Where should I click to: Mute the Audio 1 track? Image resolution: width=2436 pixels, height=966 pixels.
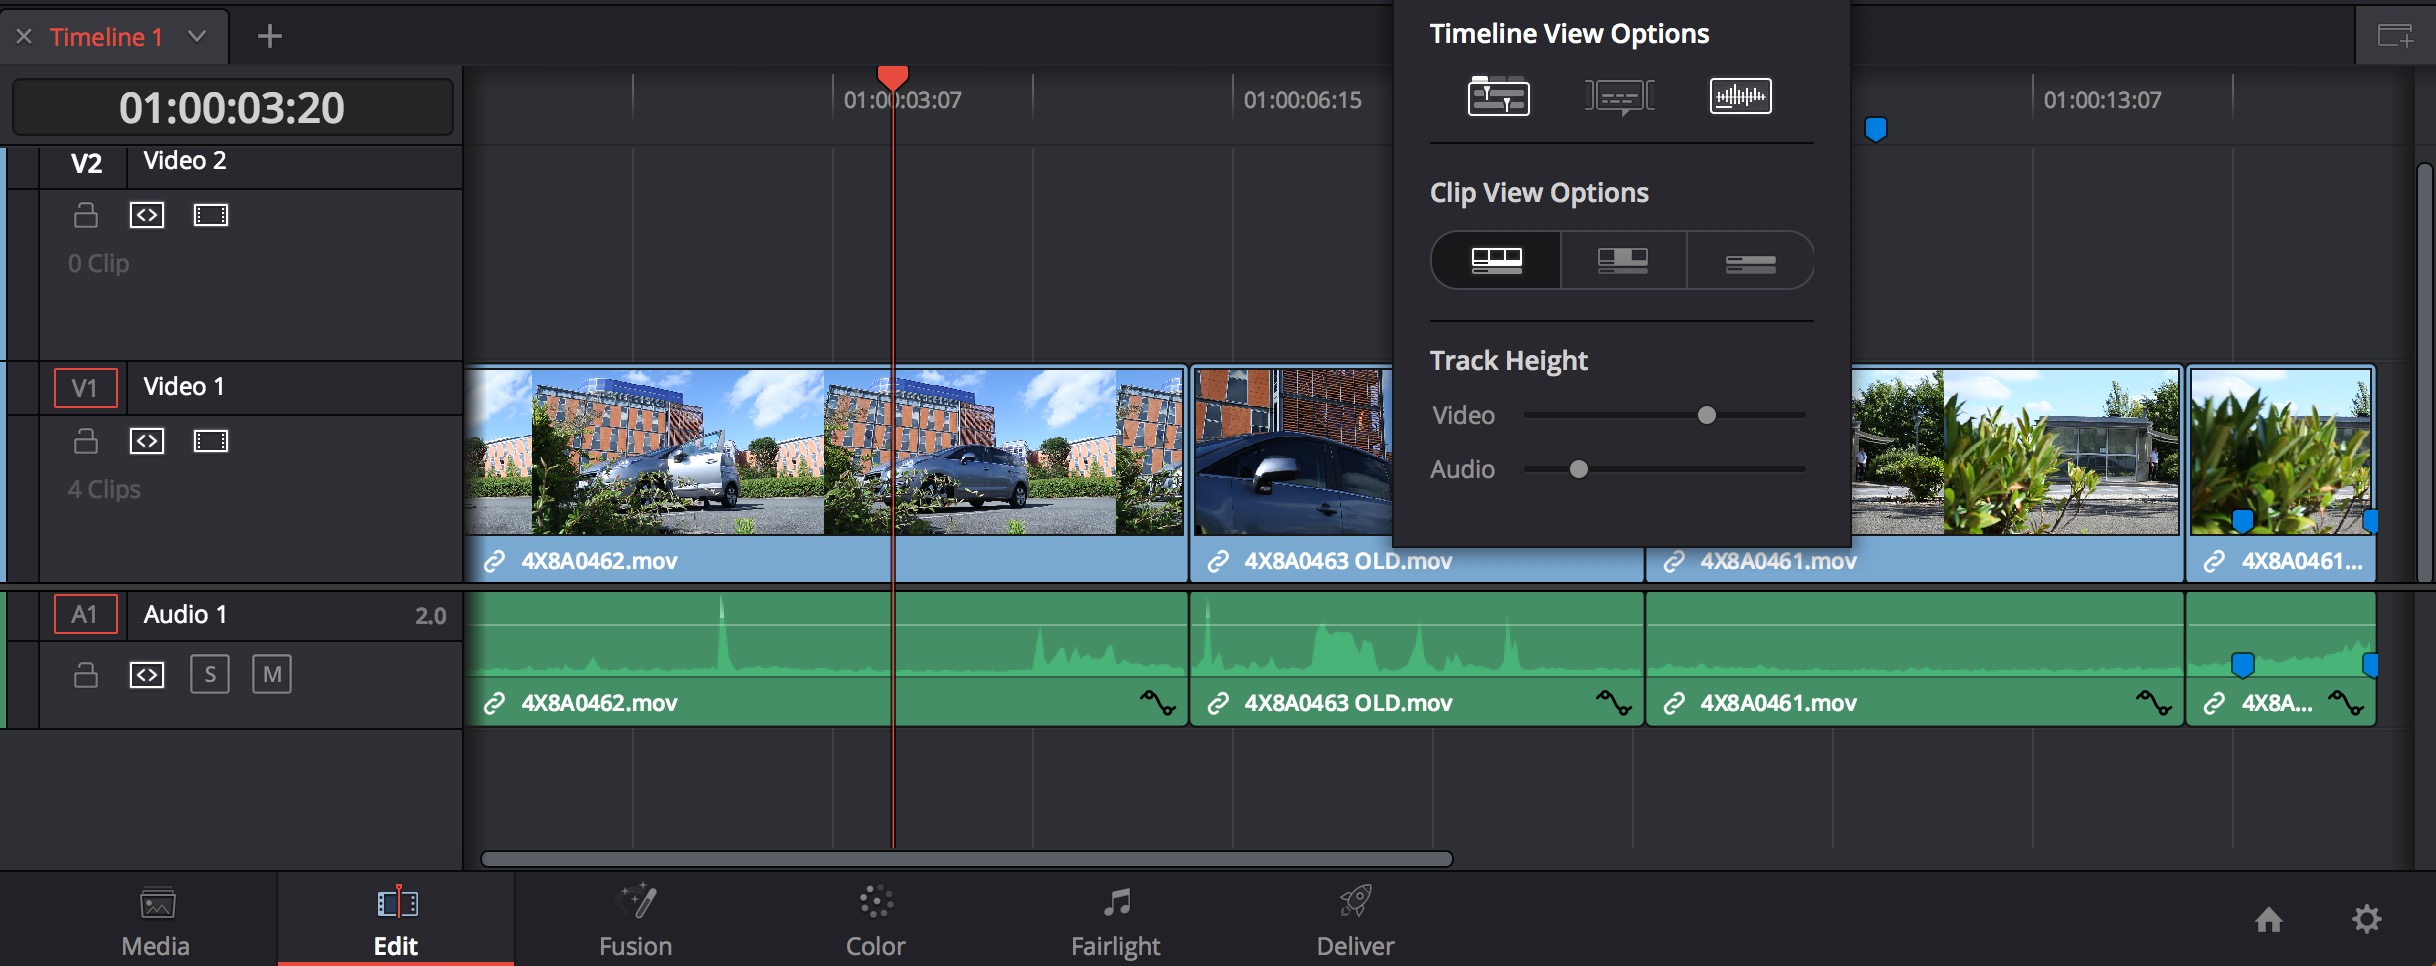[x=272, y=674]
